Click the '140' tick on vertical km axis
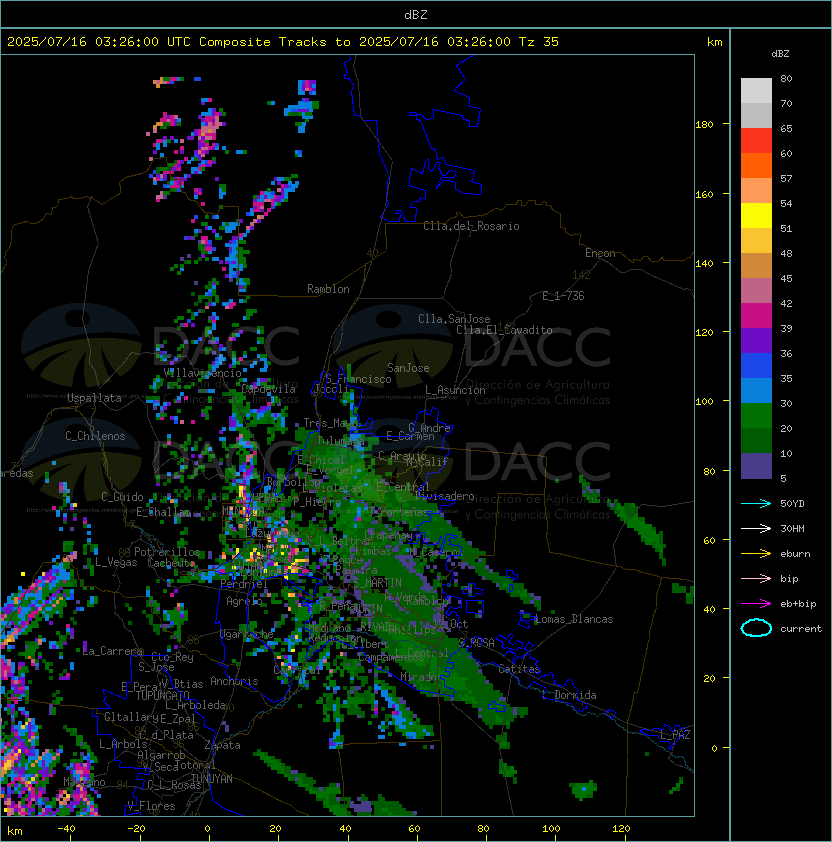This screenshot has height=842, width=832. 704,264
